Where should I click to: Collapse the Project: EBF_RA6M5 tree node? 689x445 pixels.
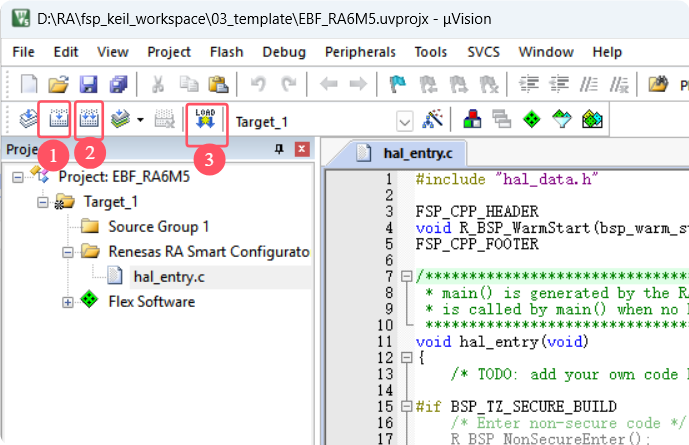coord(18,177)
